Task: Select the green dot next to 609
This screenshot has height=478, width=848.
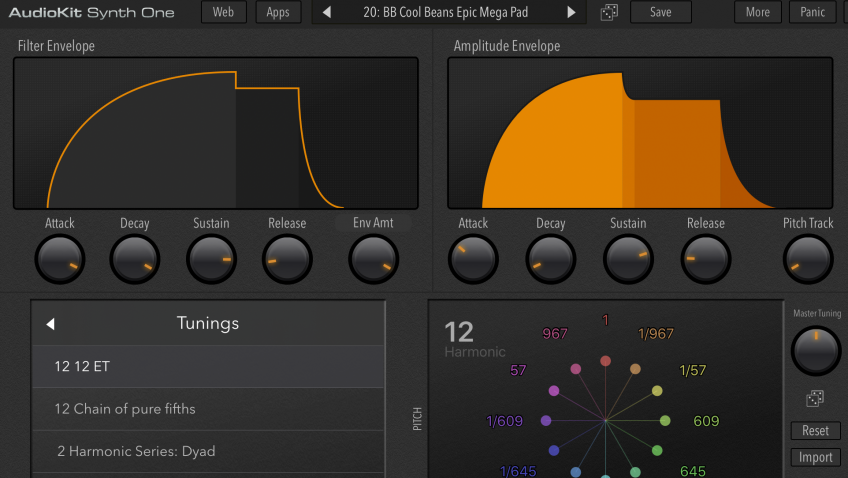Action: coord(665,421)
